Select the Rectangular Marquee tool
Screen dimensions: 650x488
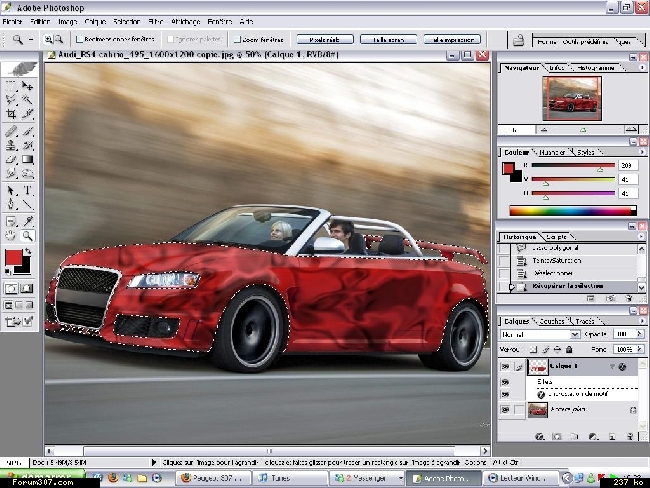tap(11, 86)
